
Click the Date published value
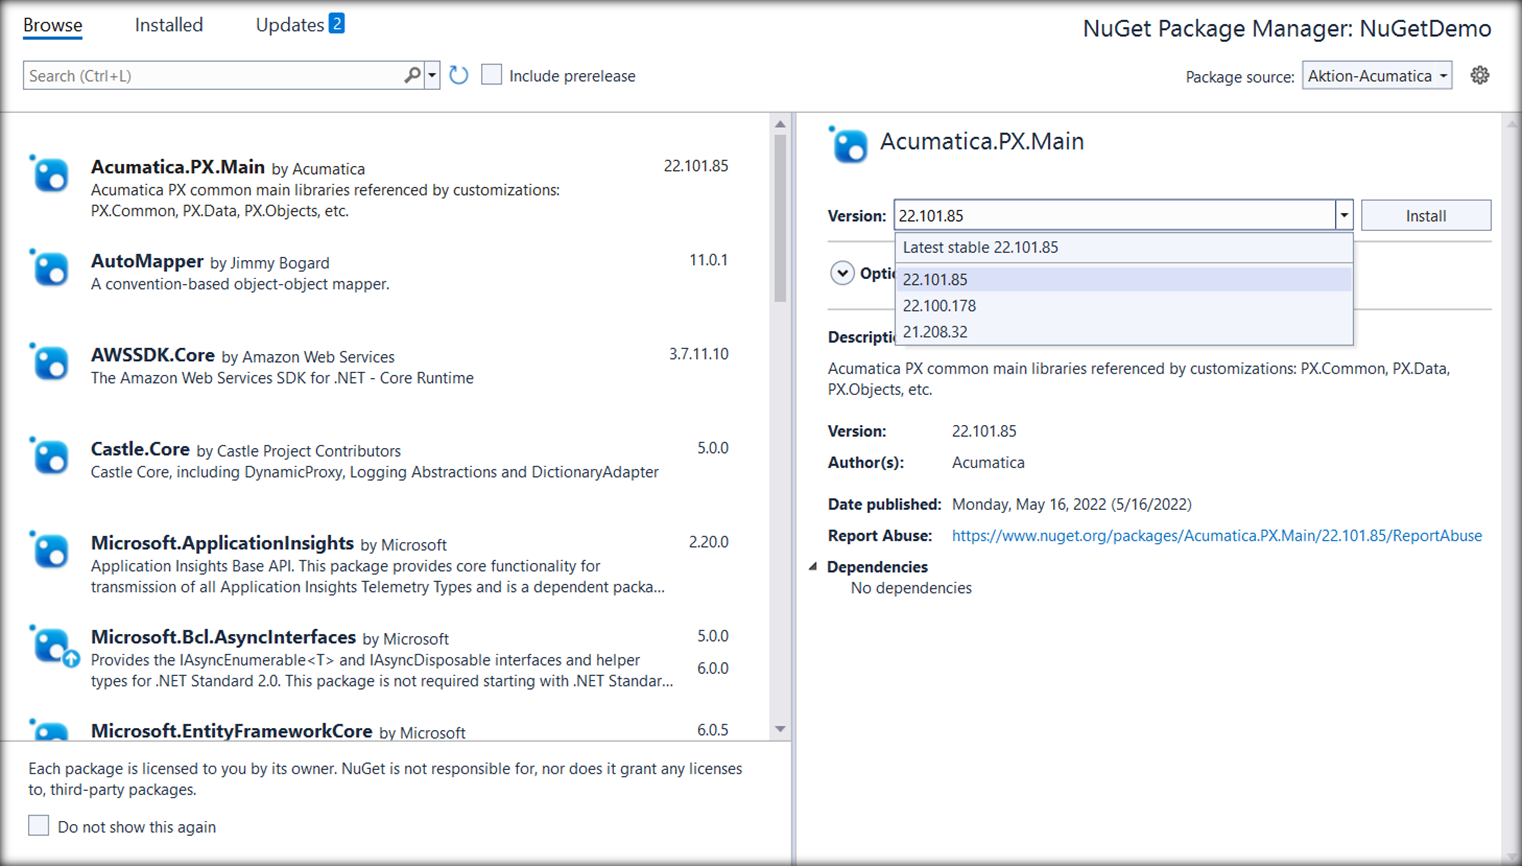(1072, 504)
